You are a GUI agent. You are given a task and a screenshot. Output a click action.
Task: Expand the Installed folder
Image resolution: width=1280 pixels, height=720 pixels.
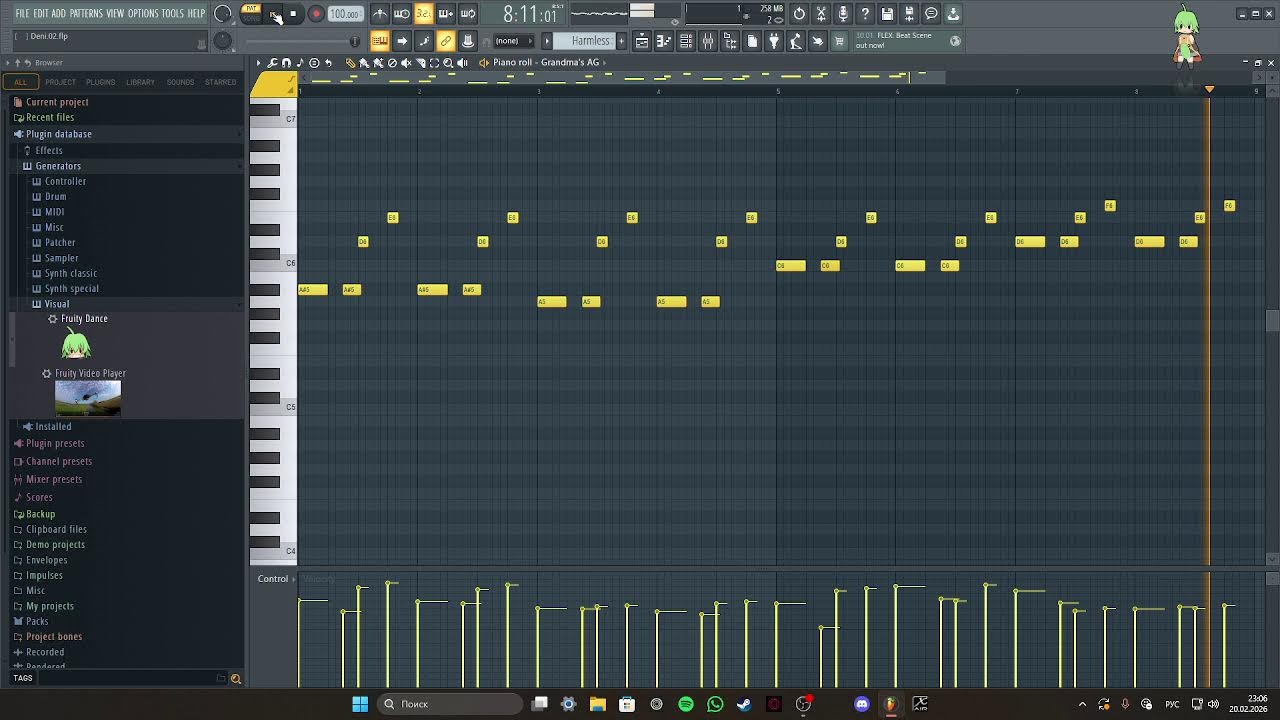53,426
